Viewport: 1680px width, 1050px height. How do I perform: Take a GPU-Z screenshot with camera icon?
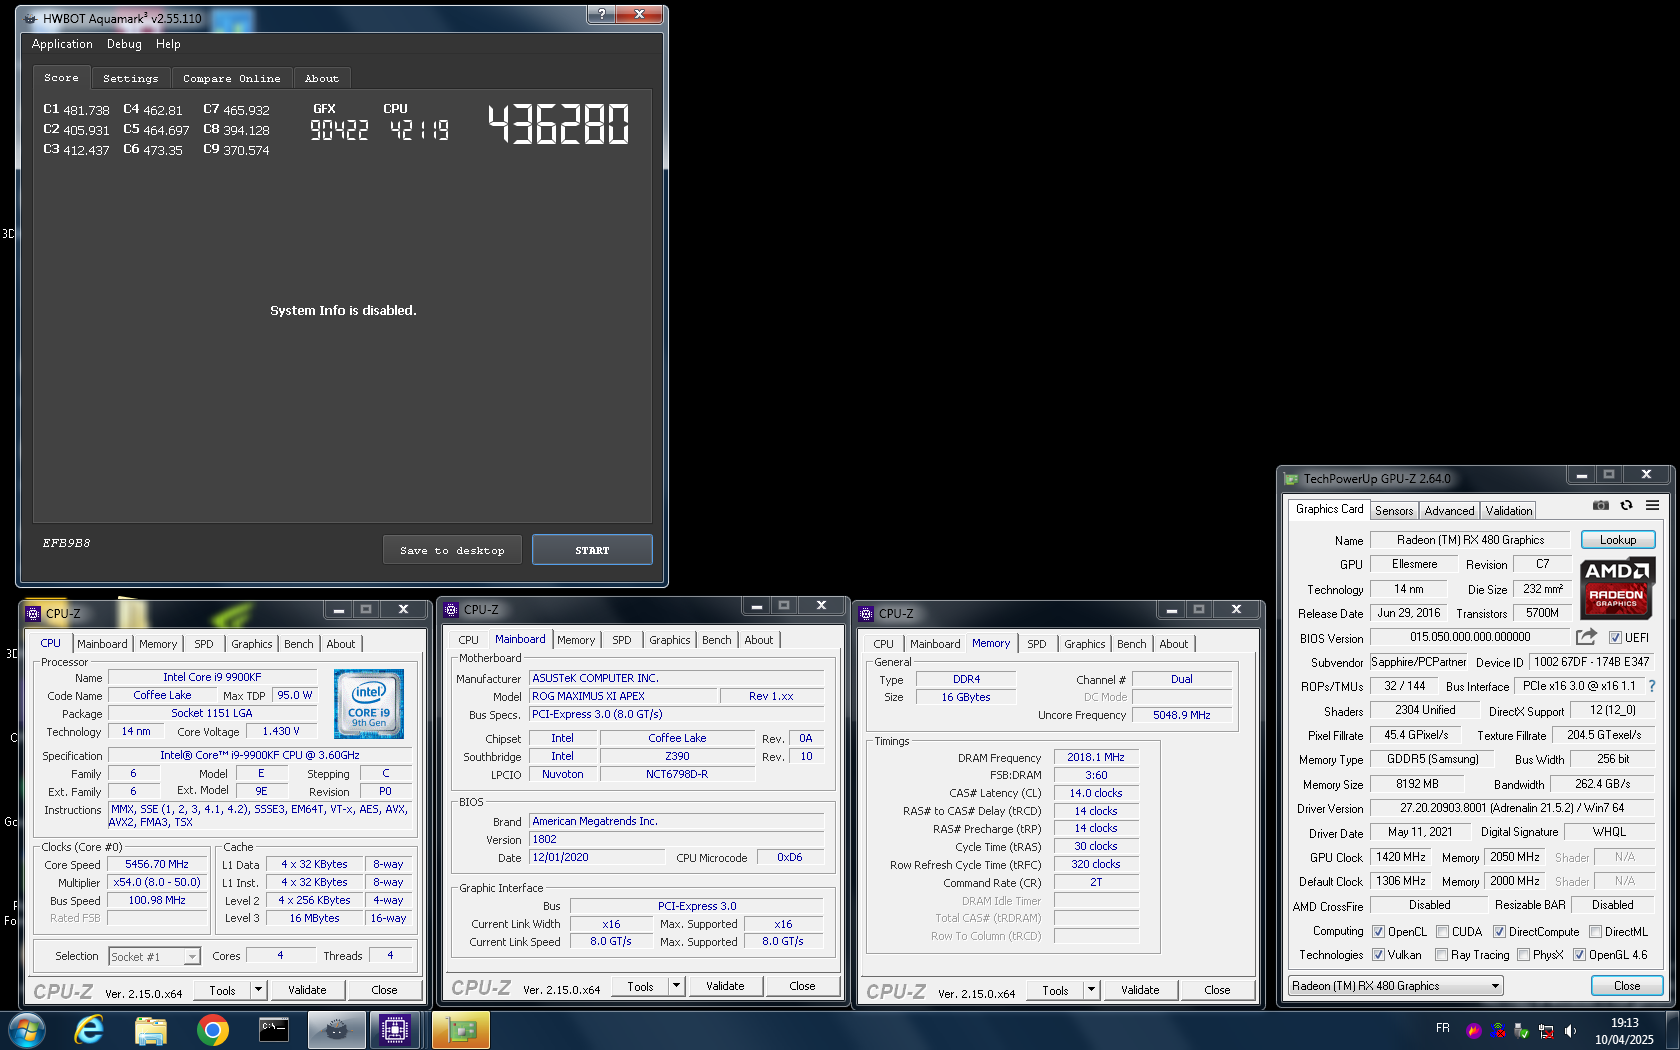click(1600, 506)
